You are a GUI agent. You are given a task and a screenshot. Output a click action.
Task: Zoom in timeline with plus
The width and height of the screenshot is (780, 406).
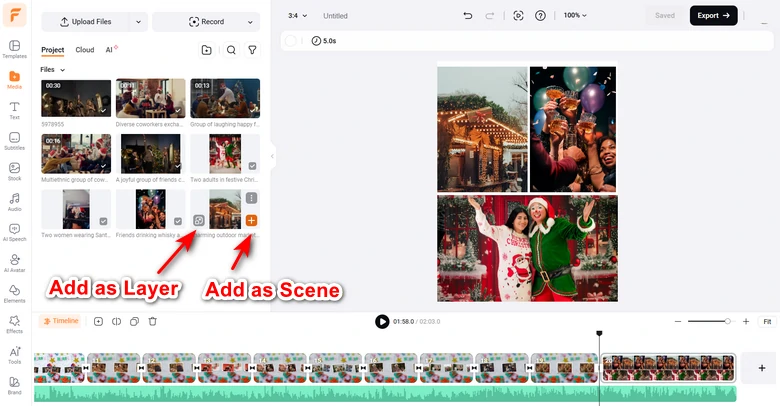[x=746, y=321]
